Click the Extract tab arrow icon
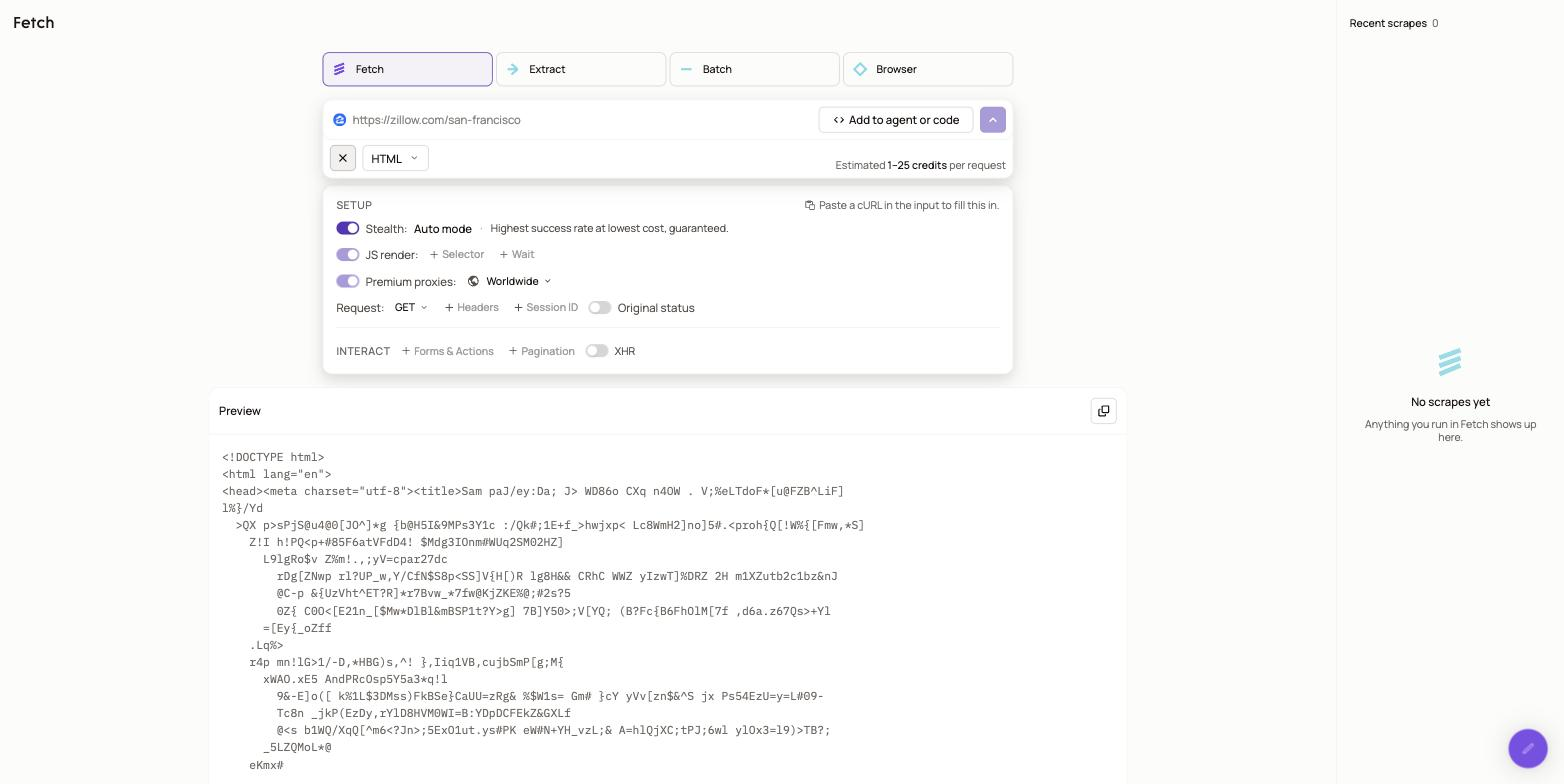1564x784 pixels. click(x=513, y=69)
